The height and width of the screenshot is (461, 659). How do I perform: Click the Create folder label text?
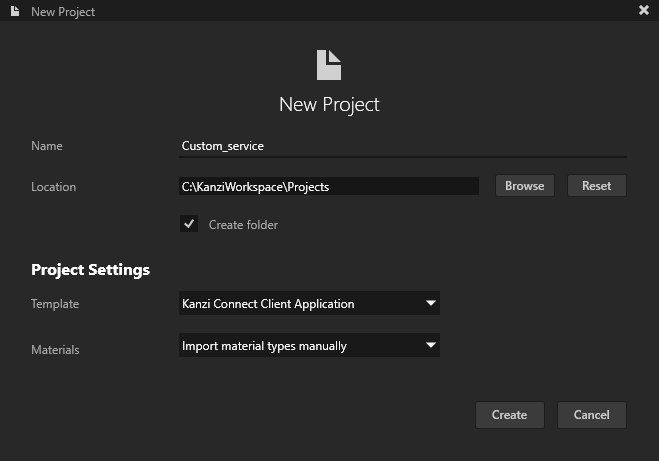[243, 225]
